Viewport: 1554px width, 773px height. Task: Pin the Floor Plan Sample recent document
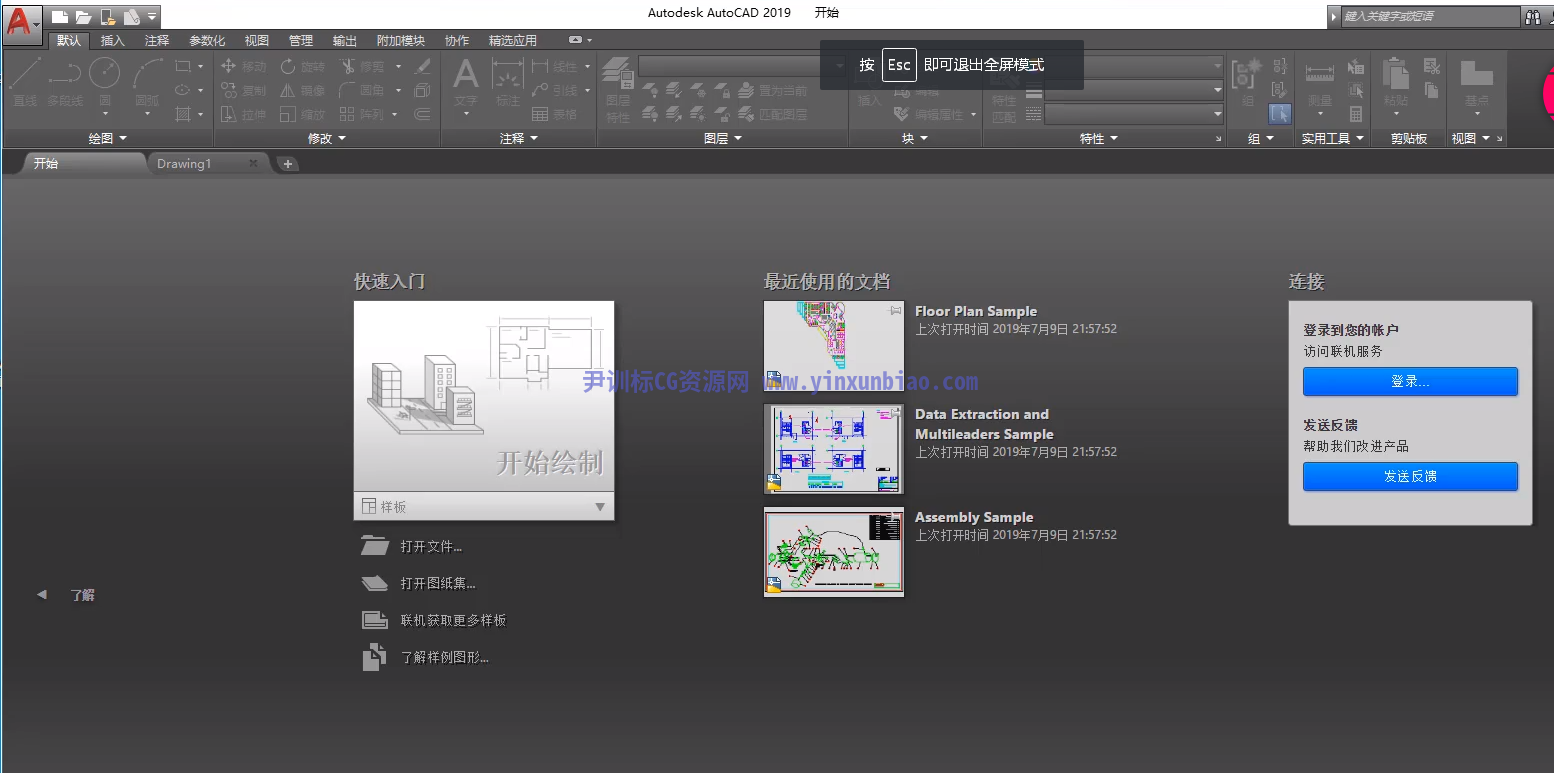pos(896,311)
